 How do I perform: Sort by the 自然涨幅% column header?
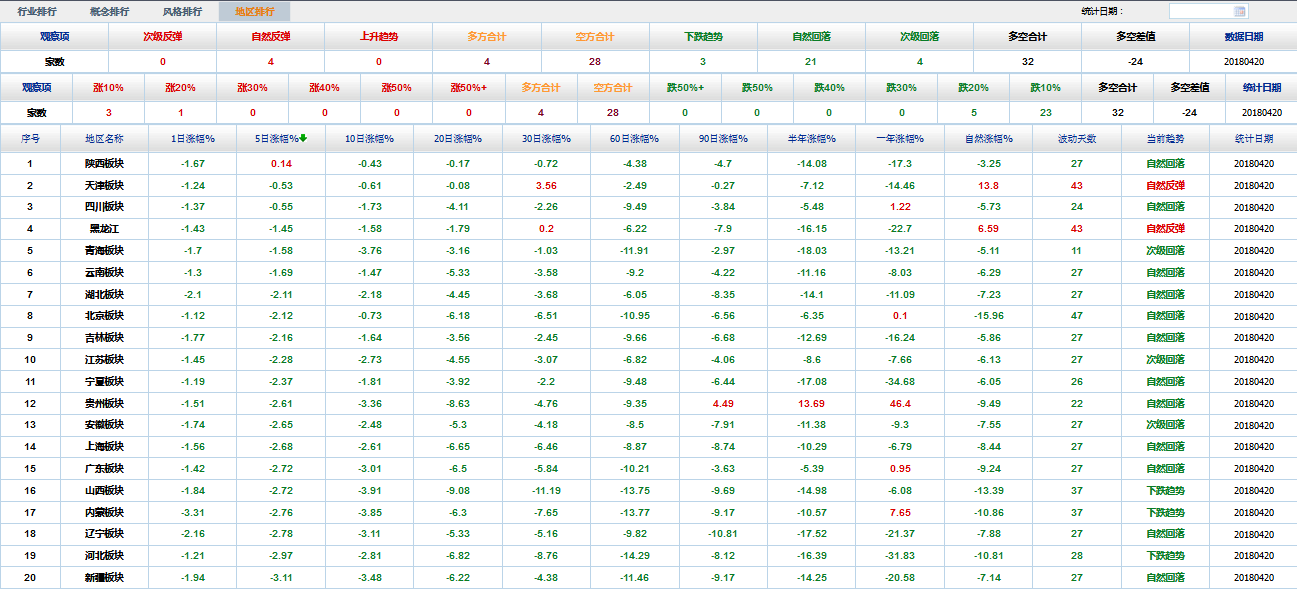click(x=989, y=138)
